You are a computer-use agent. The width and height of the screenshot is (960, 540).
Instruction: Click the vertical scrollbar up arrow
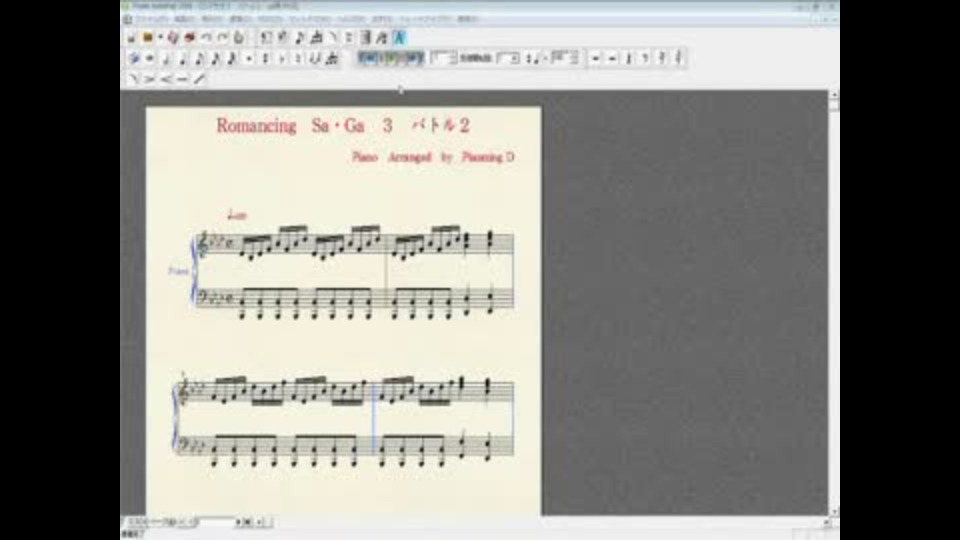tap(833, 95)
